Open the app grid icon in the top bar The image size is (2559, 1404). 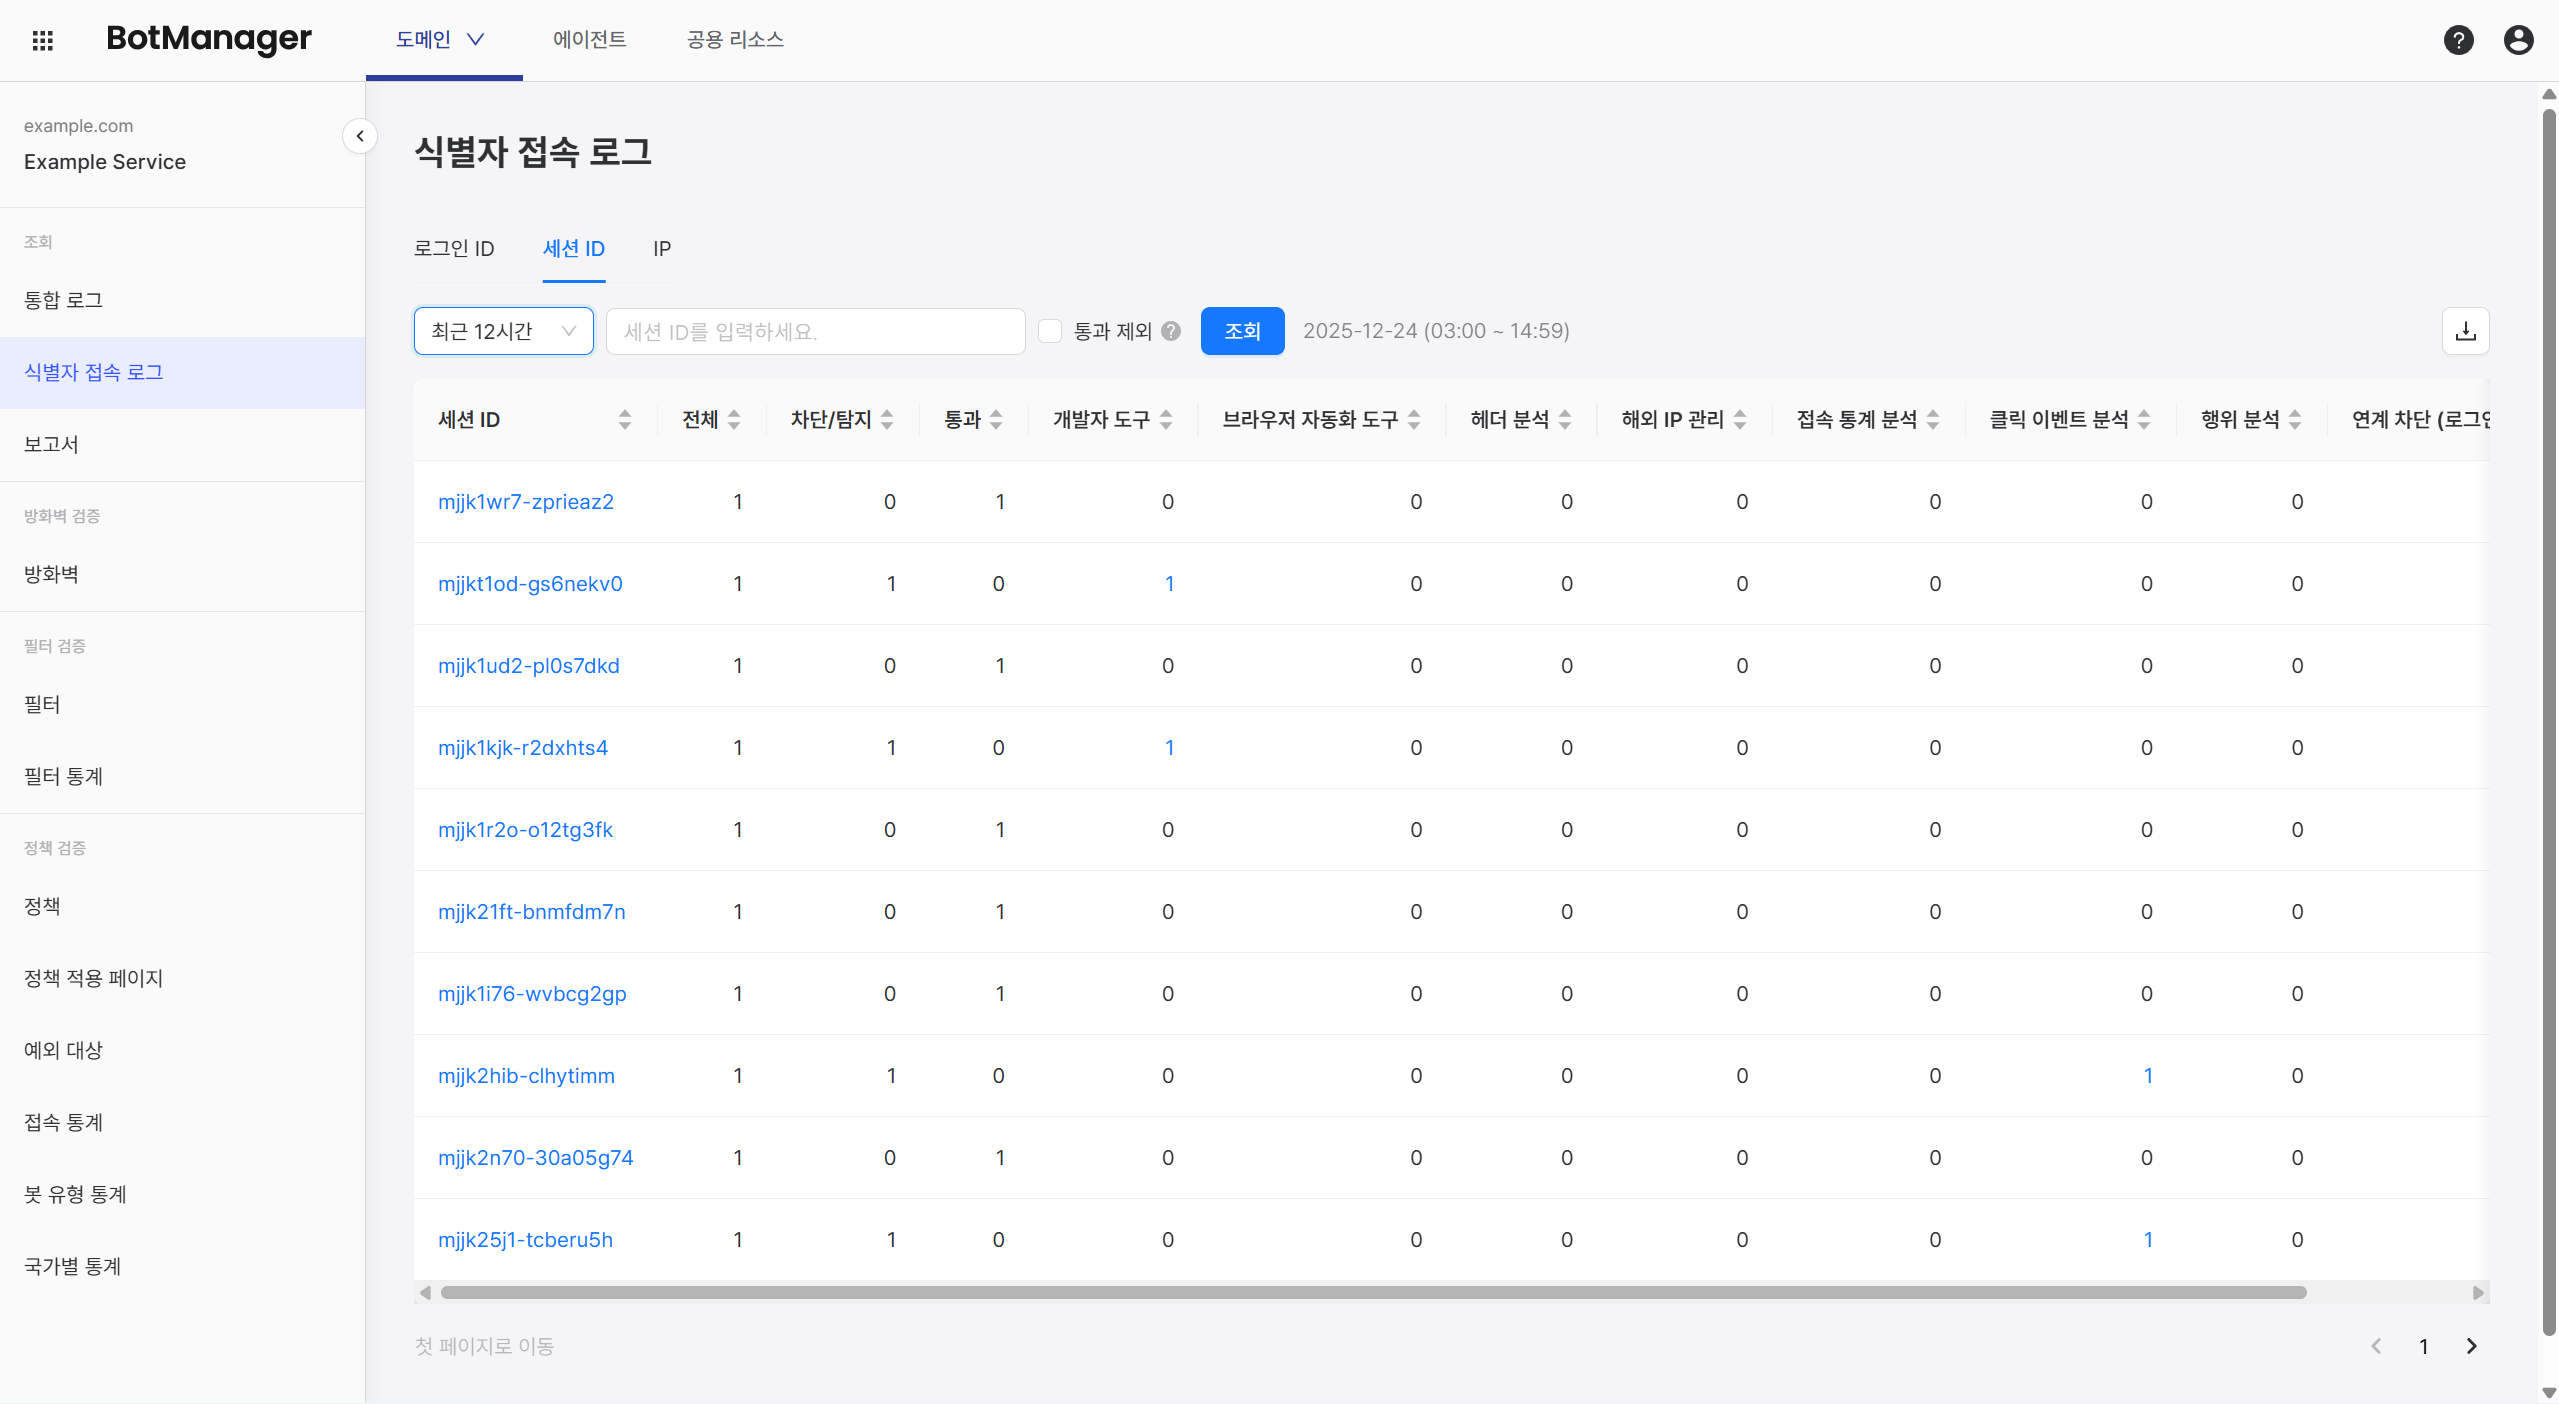point(42,40)
